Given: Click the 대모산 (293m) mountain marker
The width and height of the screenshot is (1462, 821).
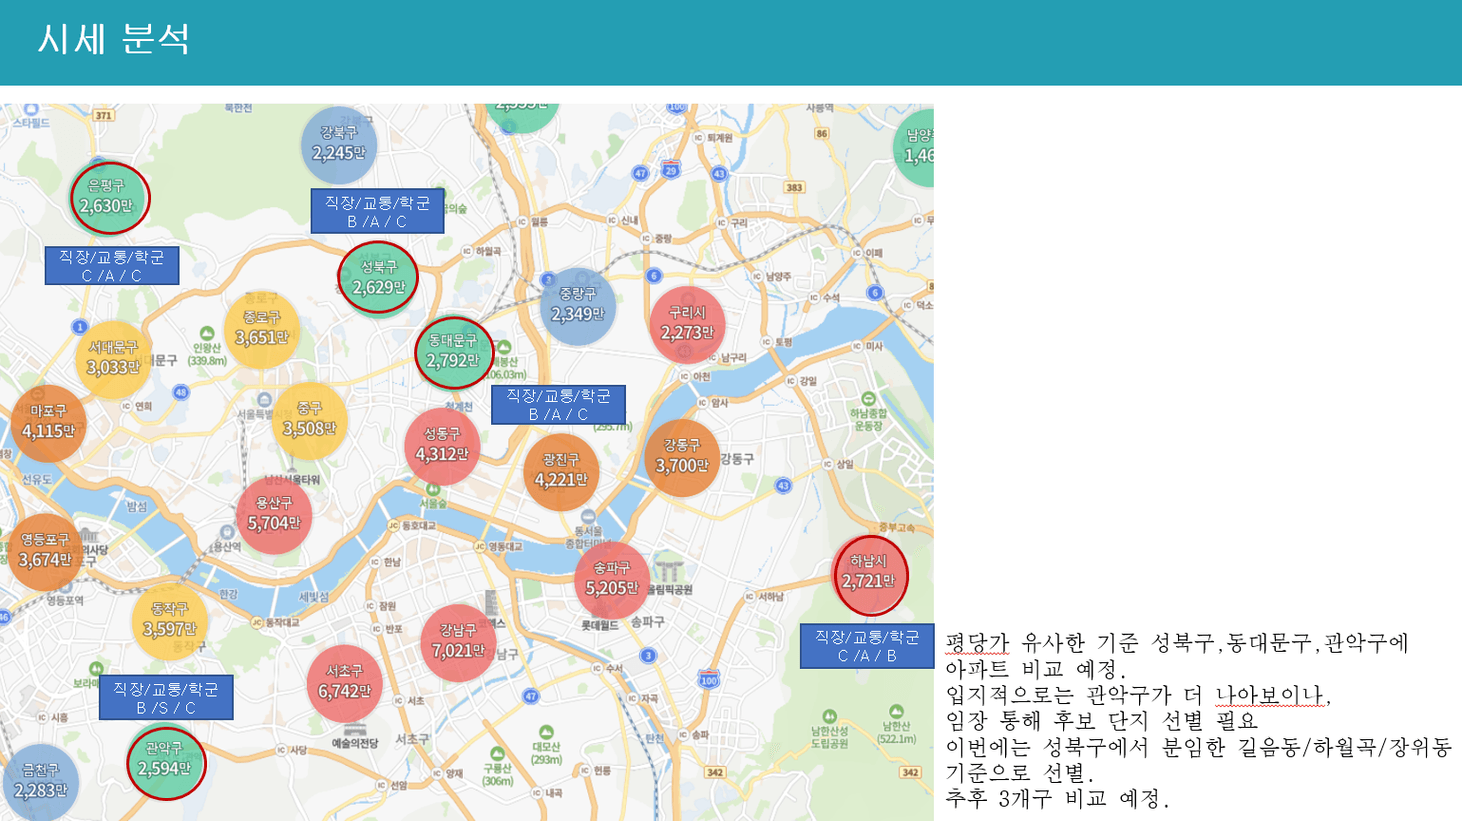Looking at the screenshot, I should pos(546,746).
